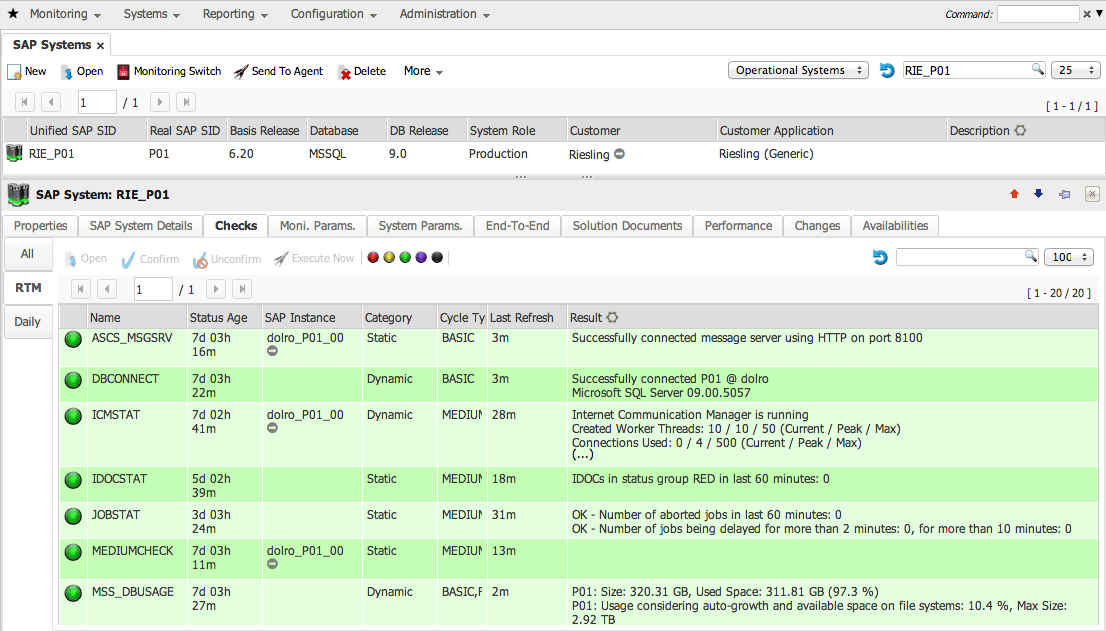This screenshot has width=1106, height=631.
Task: Click the detach panel icon
Action: (x=1064, y=194)
